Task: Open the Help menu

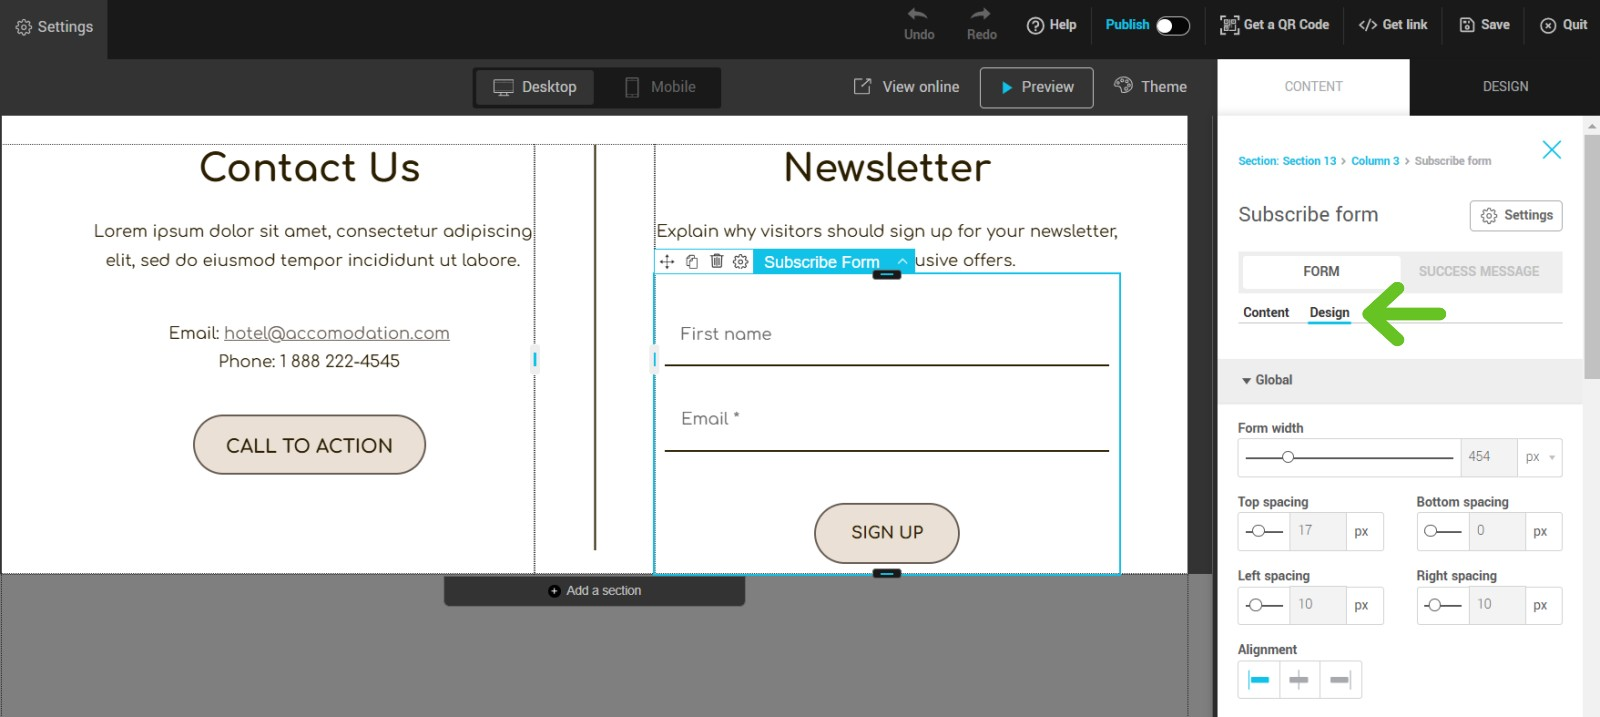Action: click(1051, 25)
